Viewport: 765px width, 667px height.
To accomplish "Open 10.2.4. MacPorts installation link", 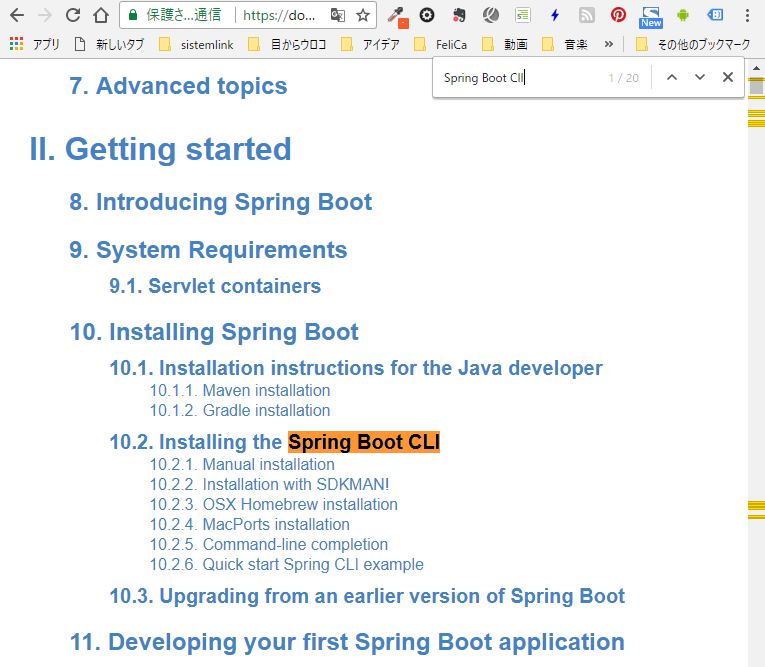I will click(250, 525).
